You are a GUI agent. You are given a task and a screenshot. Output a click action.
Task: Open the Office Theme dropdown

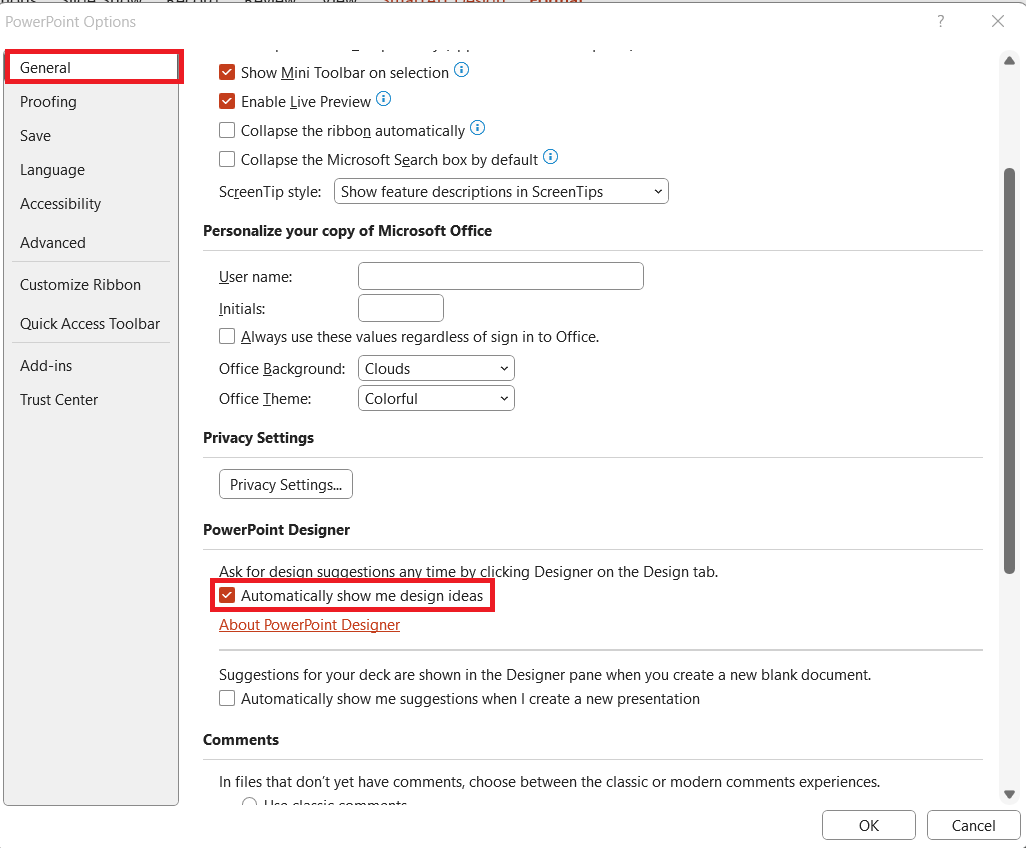tap(436, 398)
